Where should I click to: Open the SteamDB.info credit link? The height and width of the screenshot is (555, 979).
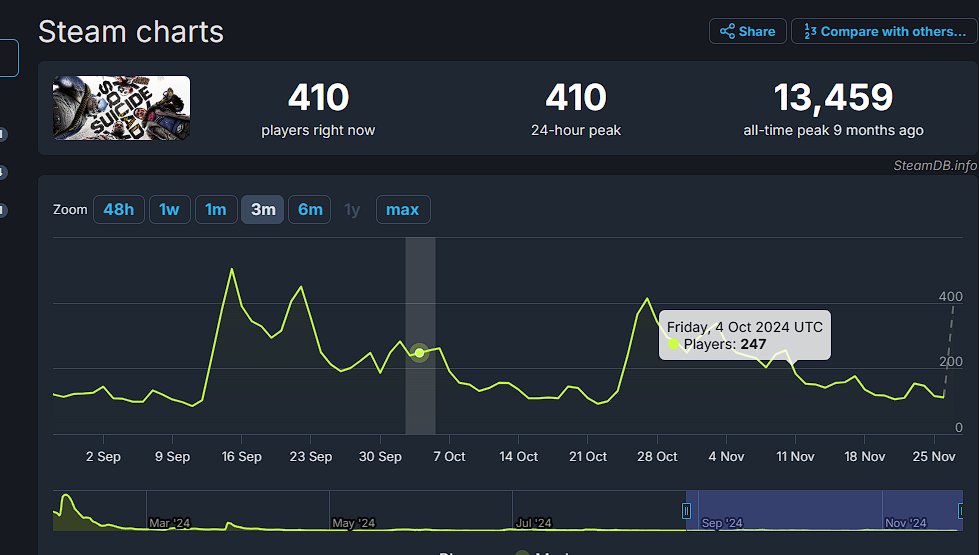coord(935,165)
